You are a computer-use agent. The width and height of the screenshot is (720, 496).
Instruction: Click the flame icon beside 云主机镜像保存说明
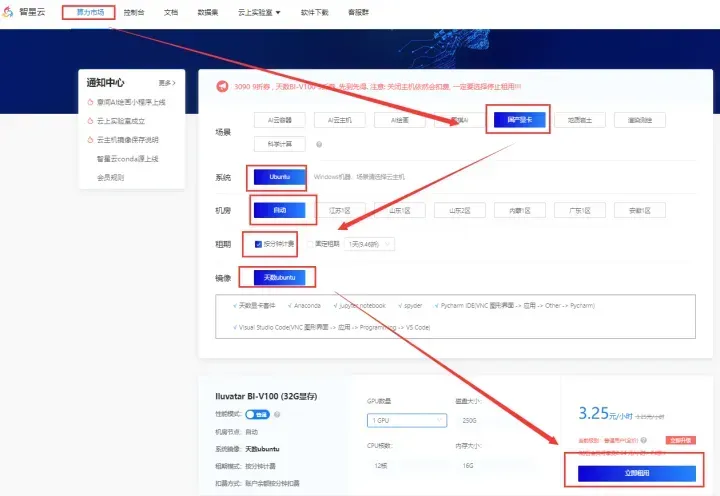point(90,140)
